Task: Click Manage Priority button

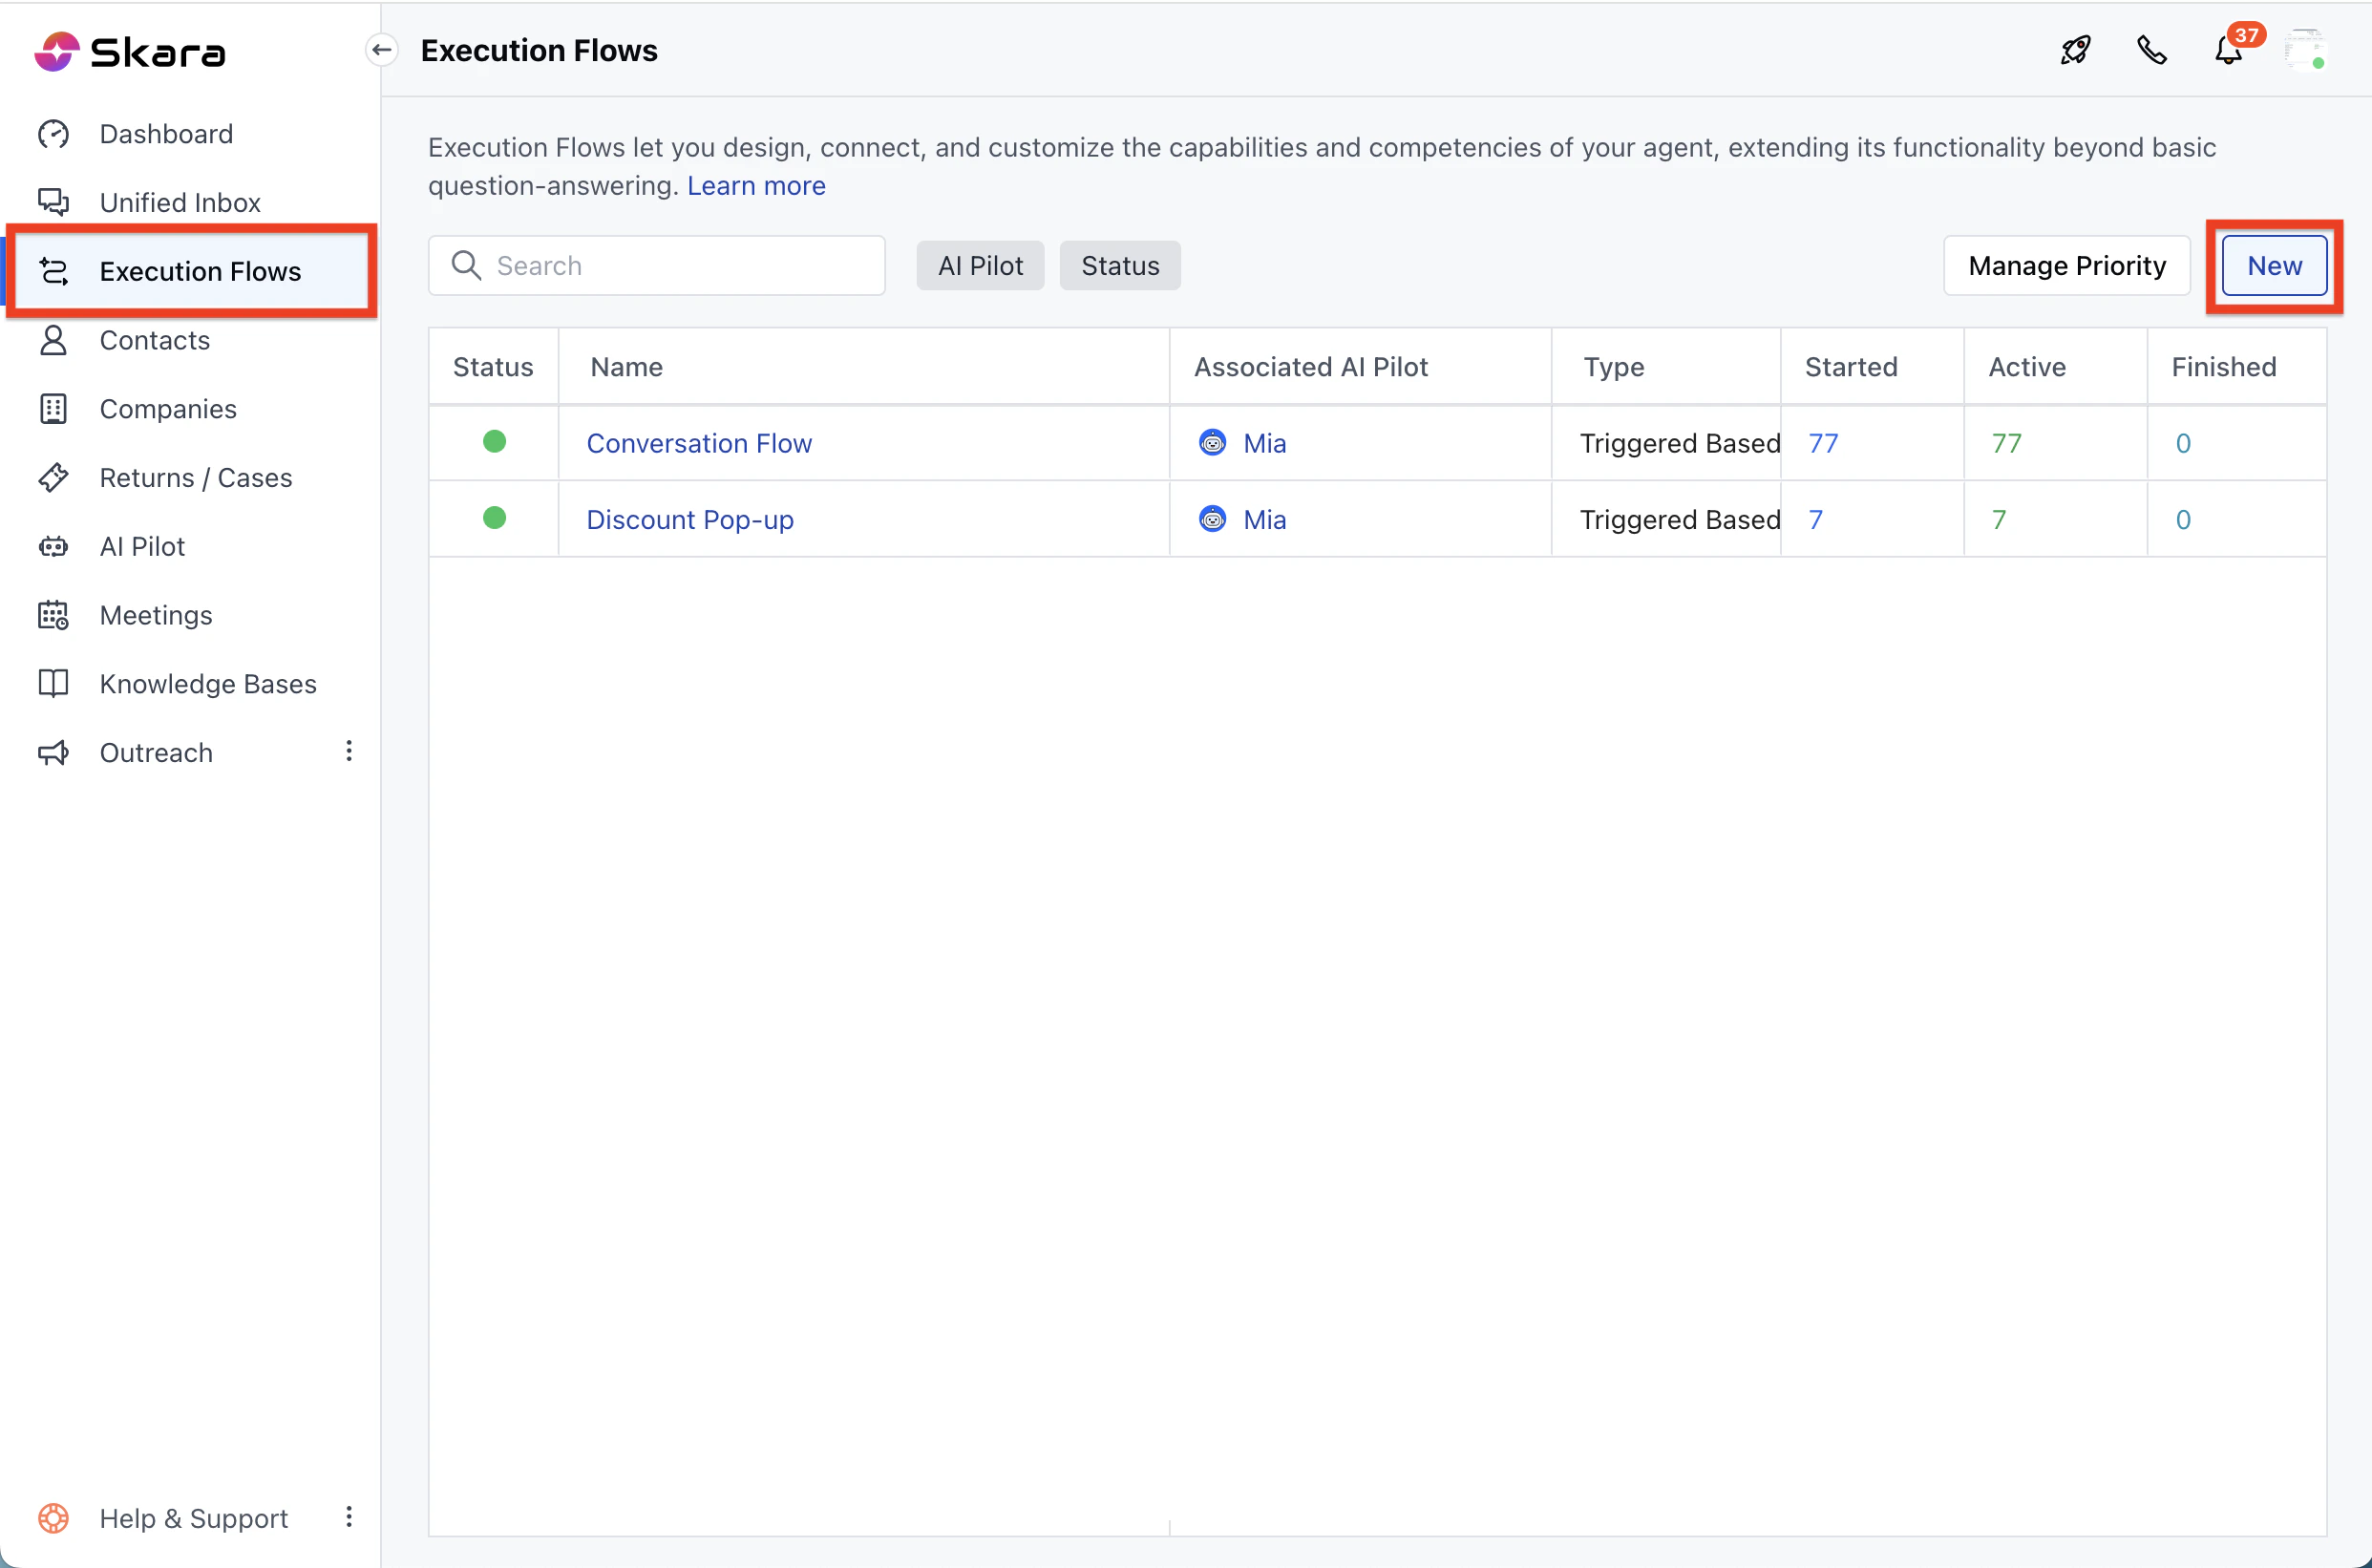Action: (x=2066, y=266)
